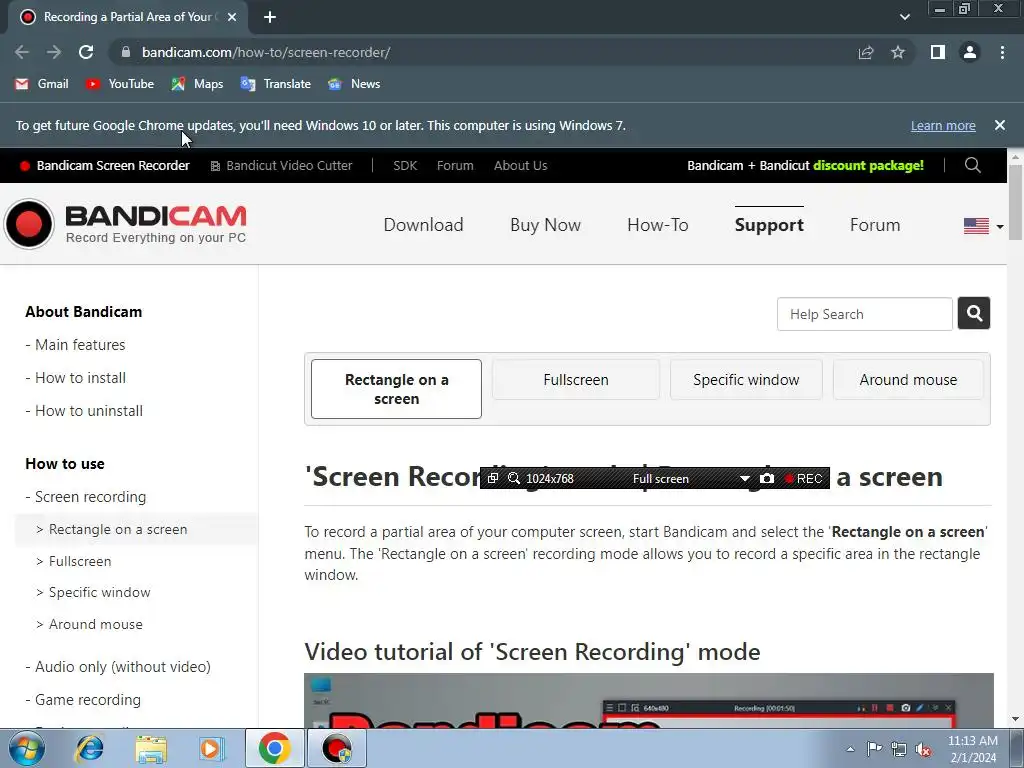Reload the page with refresh icon
Viewport: 1024px width, 768px height.
(86, 52)
